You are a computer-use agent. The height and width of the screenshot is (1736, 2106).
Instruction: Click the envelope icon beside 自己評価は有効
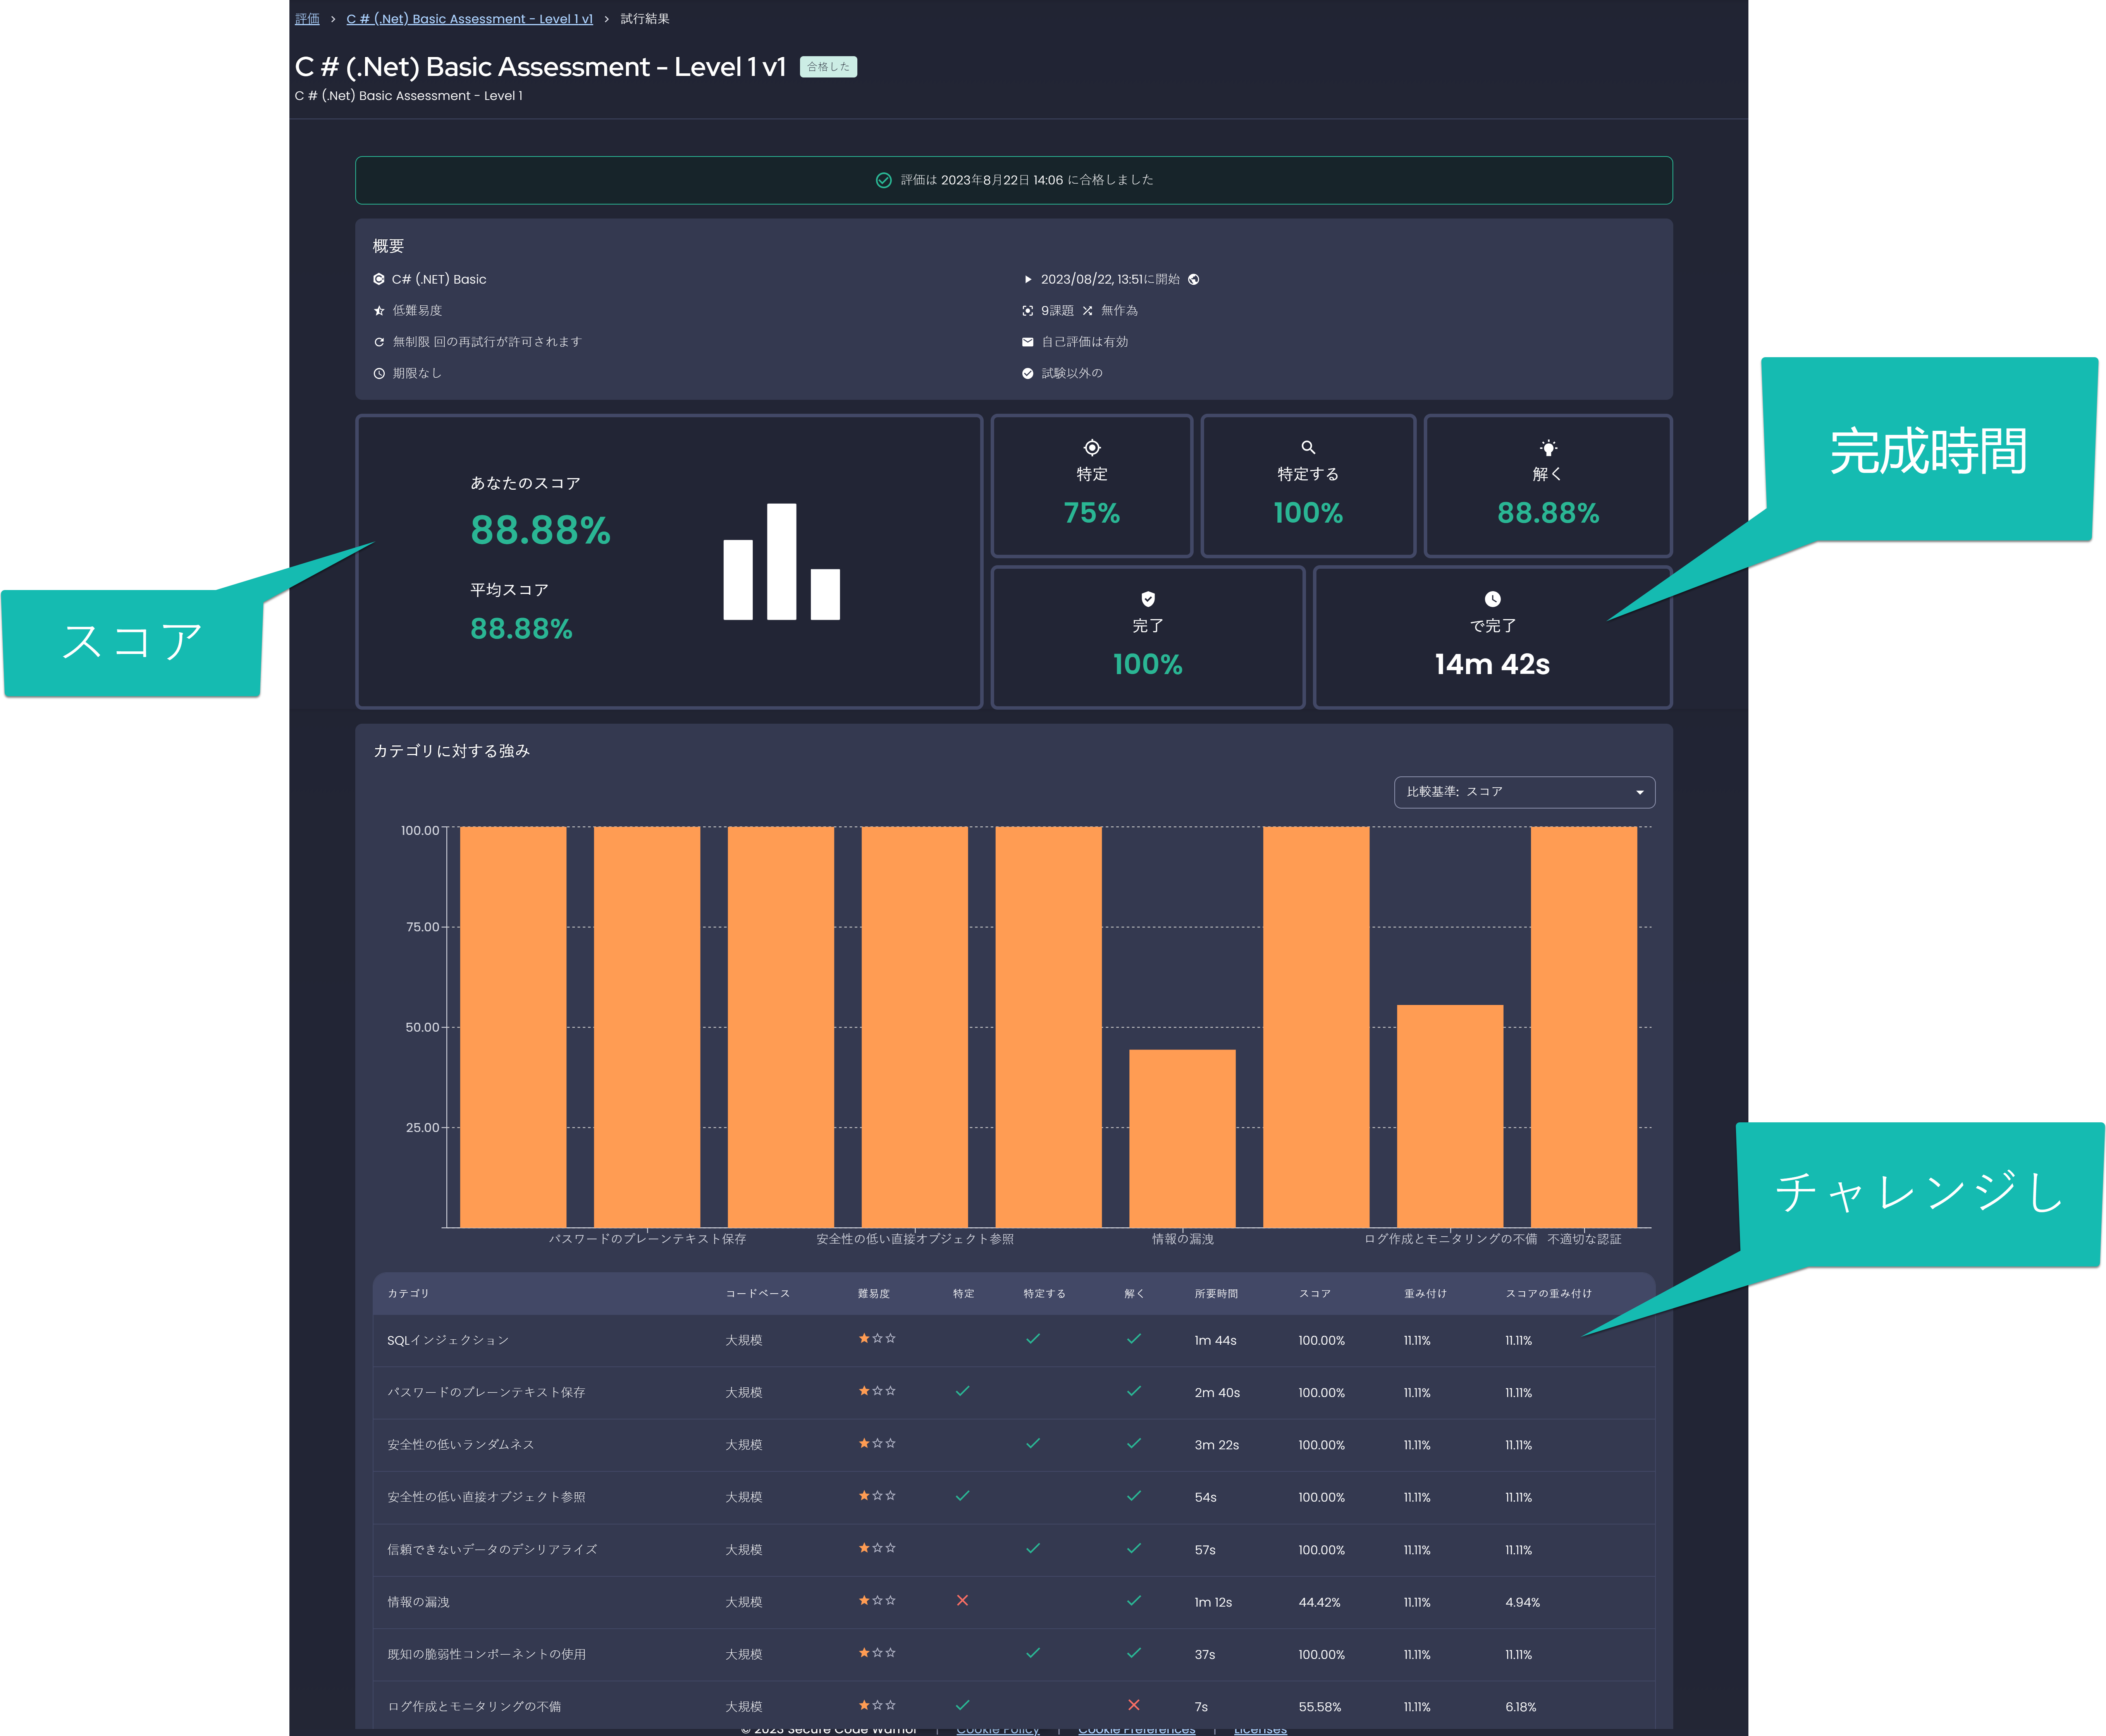[x=1027, y=342]
